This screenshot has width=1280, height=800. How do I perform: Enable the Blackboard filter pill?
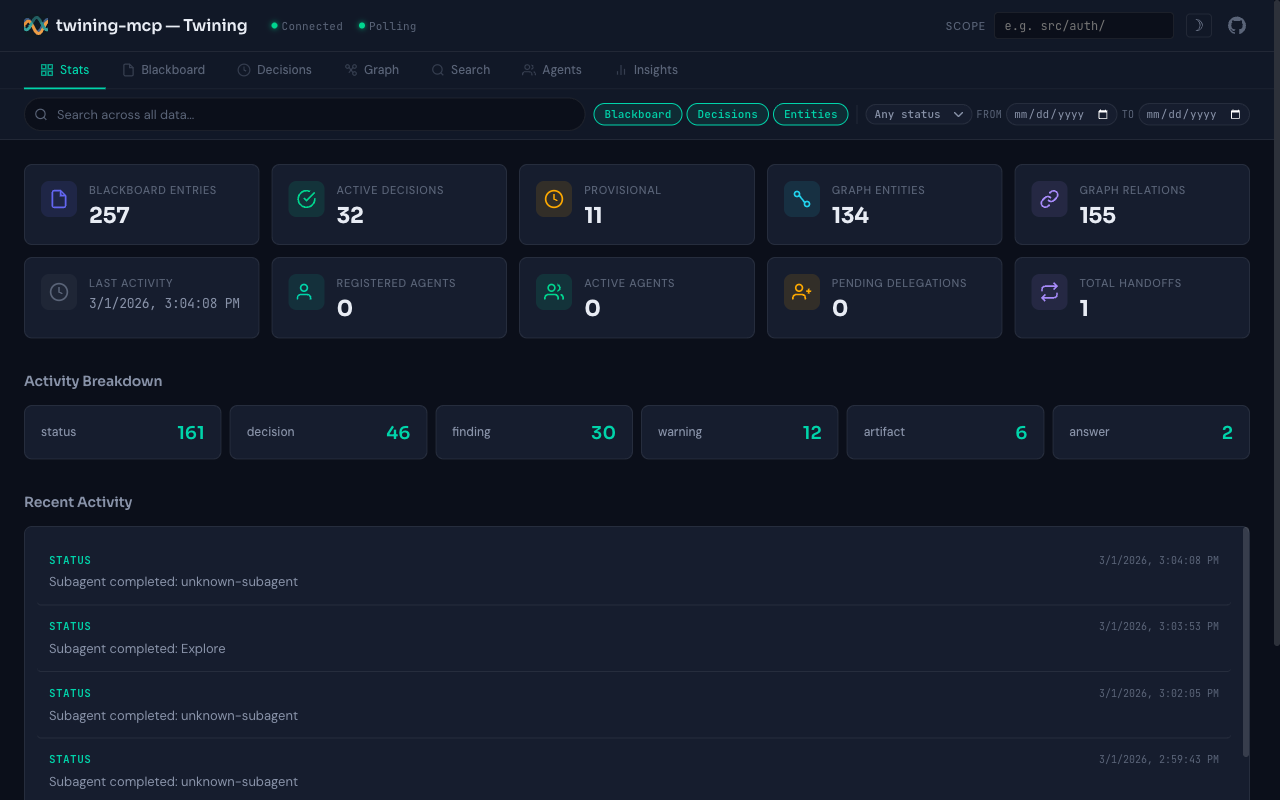coord(637,114)
